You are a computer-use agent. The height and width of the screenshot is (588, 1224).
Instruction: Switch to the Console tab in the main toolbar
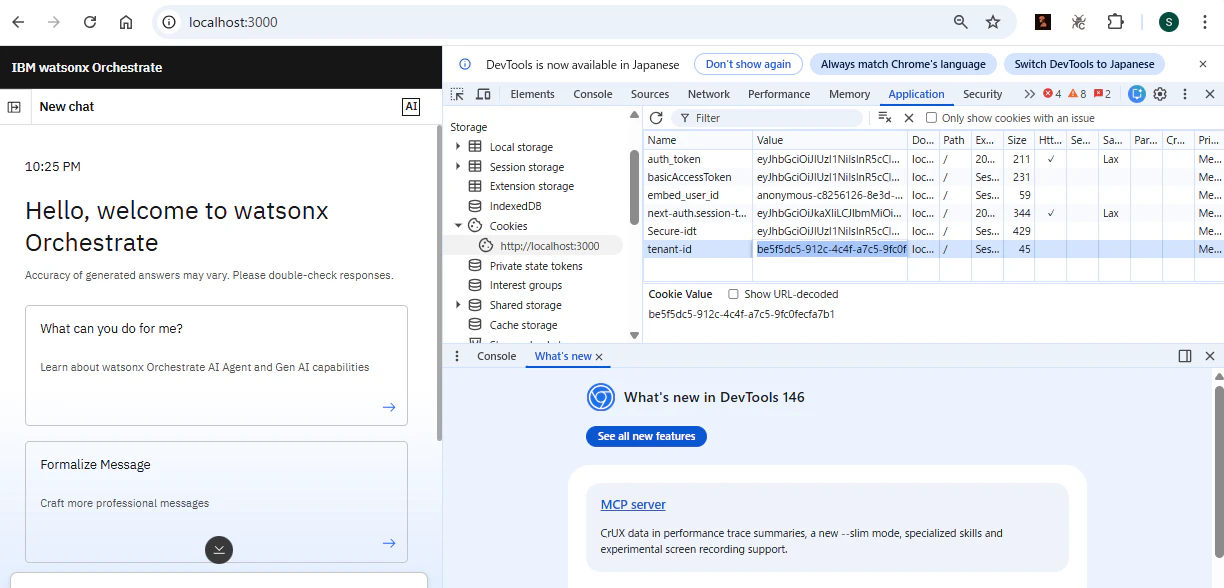click(x=592, y=94)
